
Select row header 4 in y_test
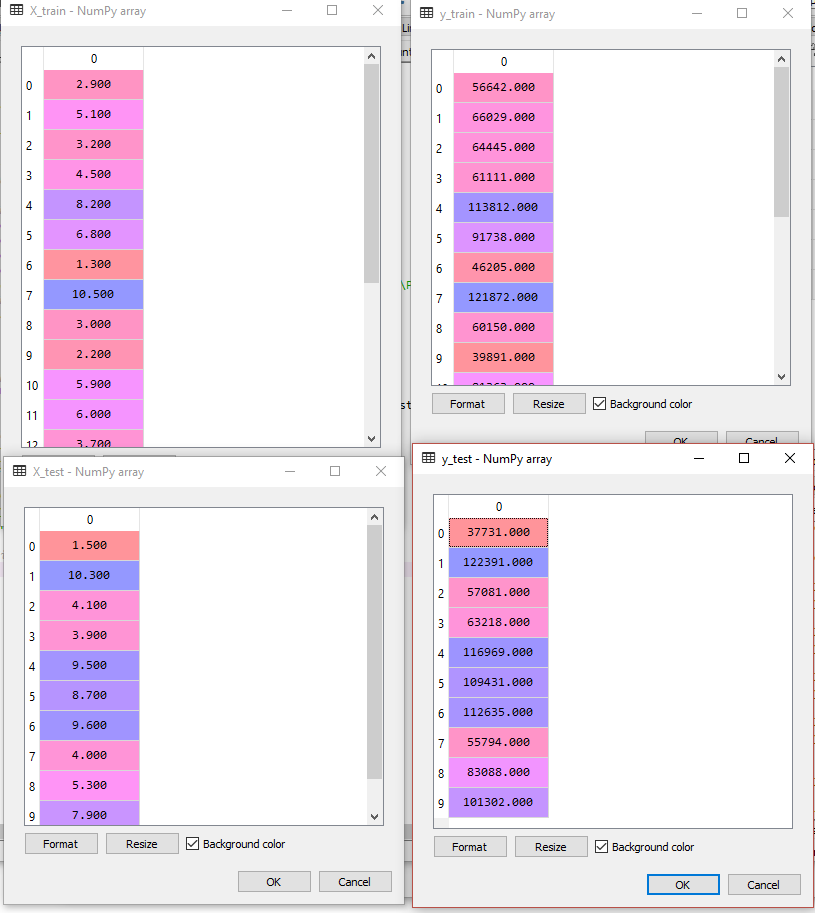(x=441, y=652)
